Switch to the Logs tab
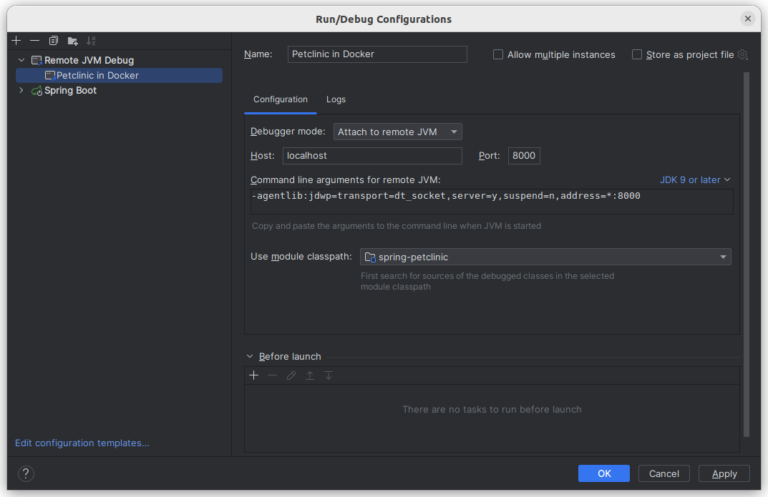The width and height of the screenshot is (768, 497). point(336,100)
